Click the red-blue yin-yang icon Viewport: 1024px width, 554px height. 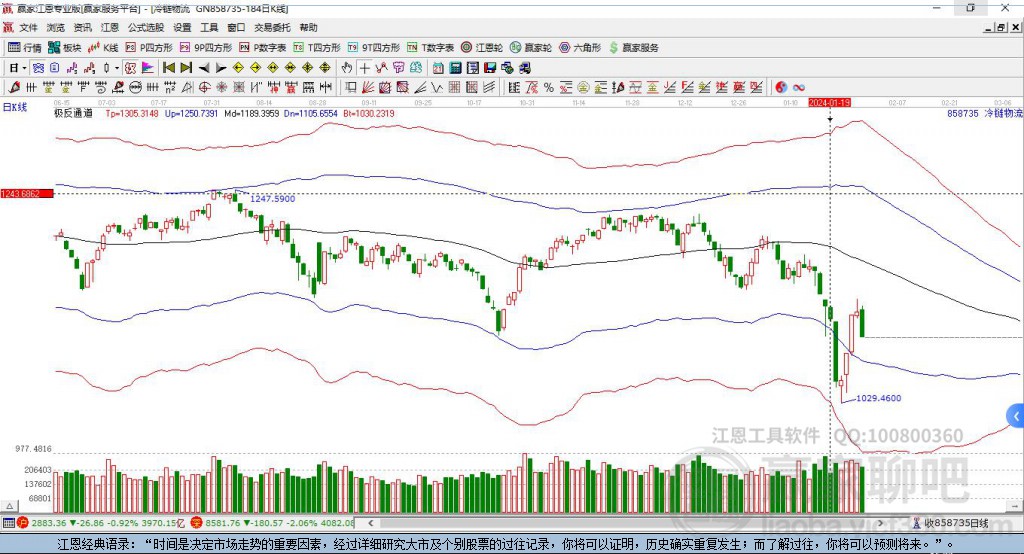tap(781, 87)
